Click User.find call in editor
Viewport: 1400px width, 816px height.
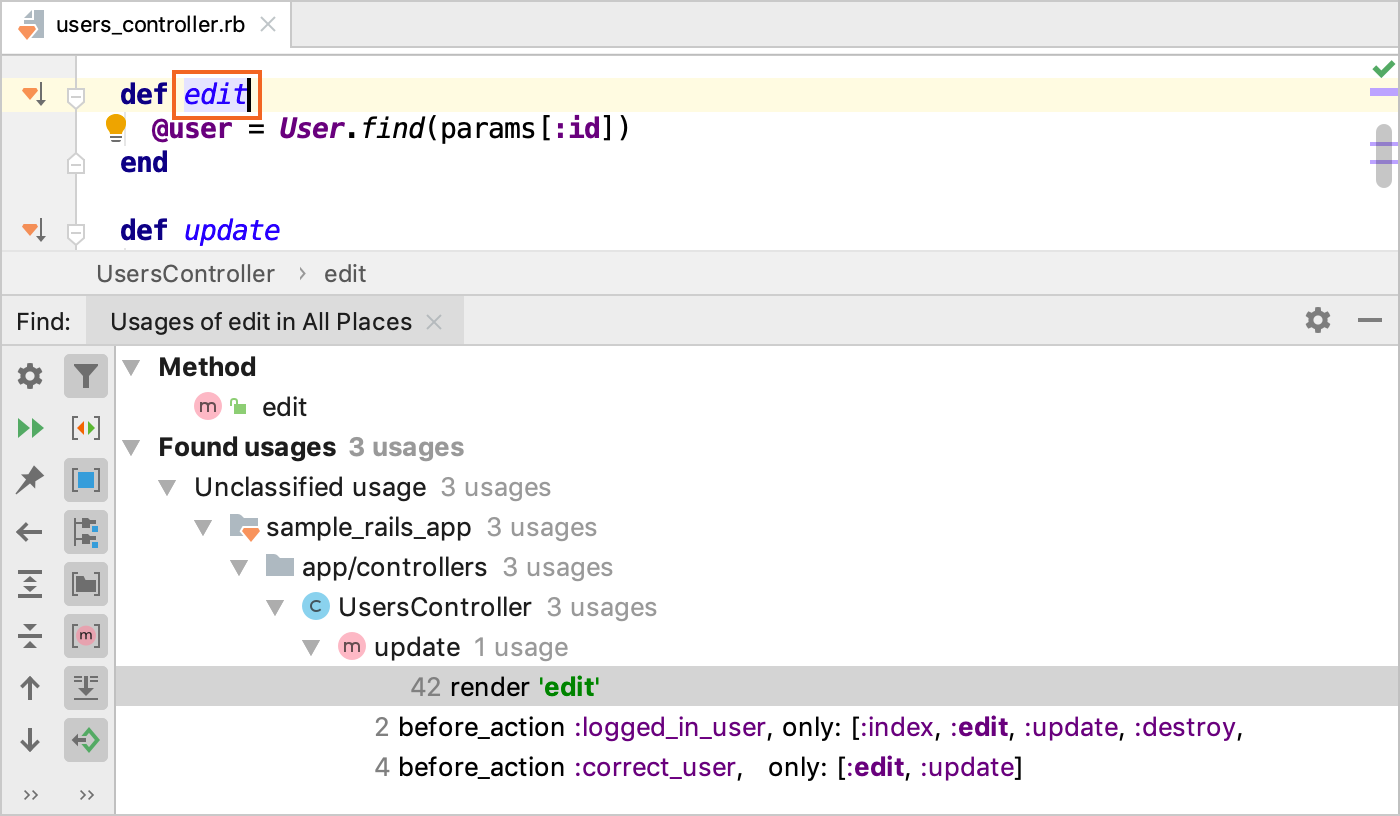pyautogui.click(x=352, y=129)
